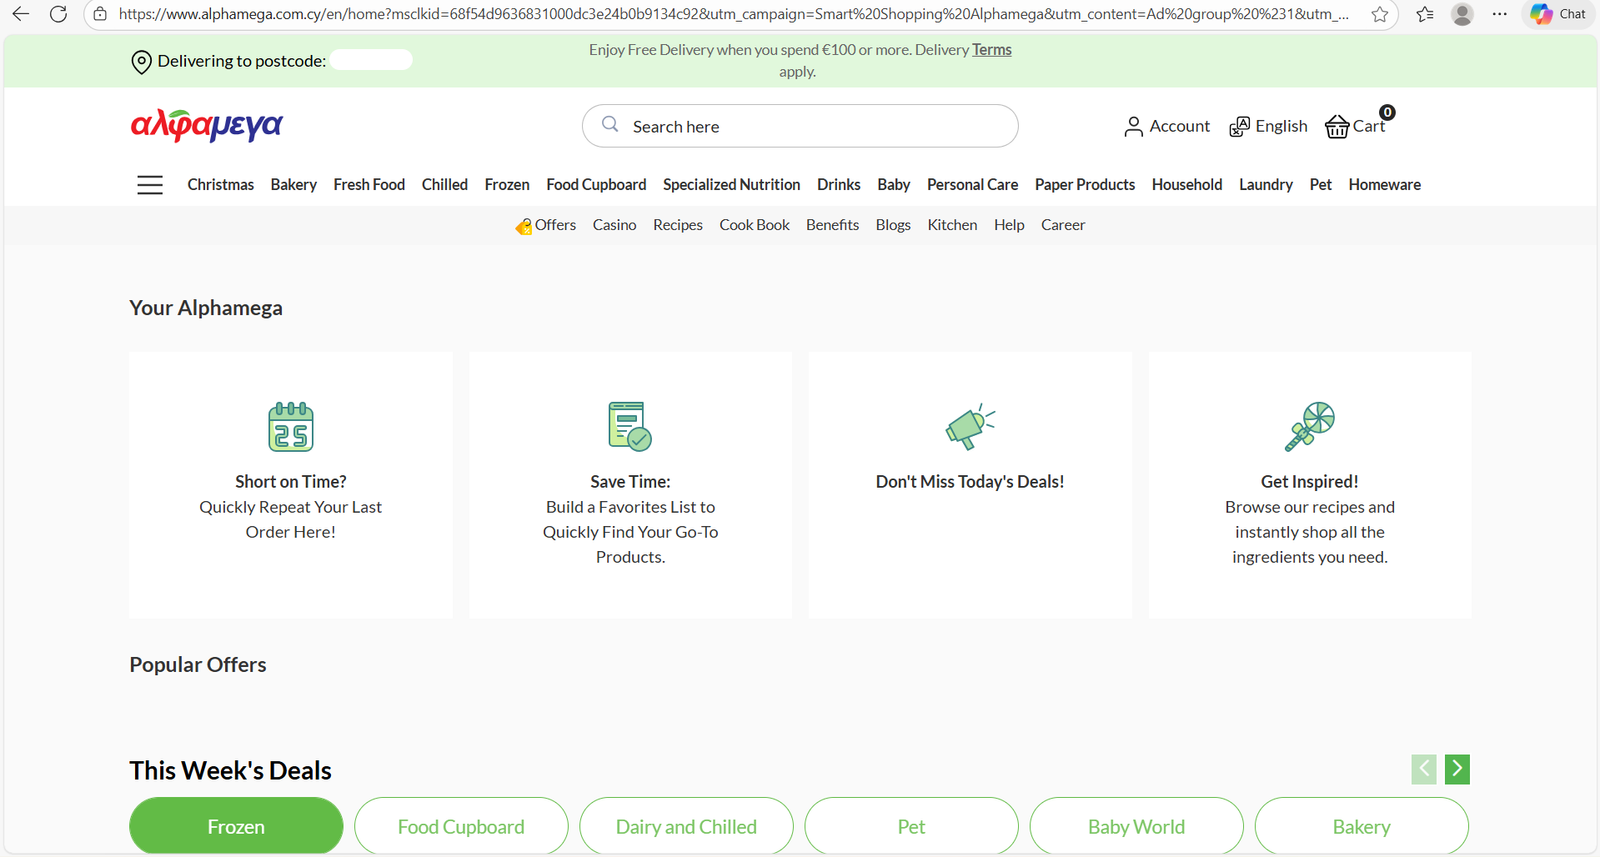The height and width of the screenshot is (857, 1600).
Task: Click Don't Miss Today's Deals text
Action: [970, 482]
